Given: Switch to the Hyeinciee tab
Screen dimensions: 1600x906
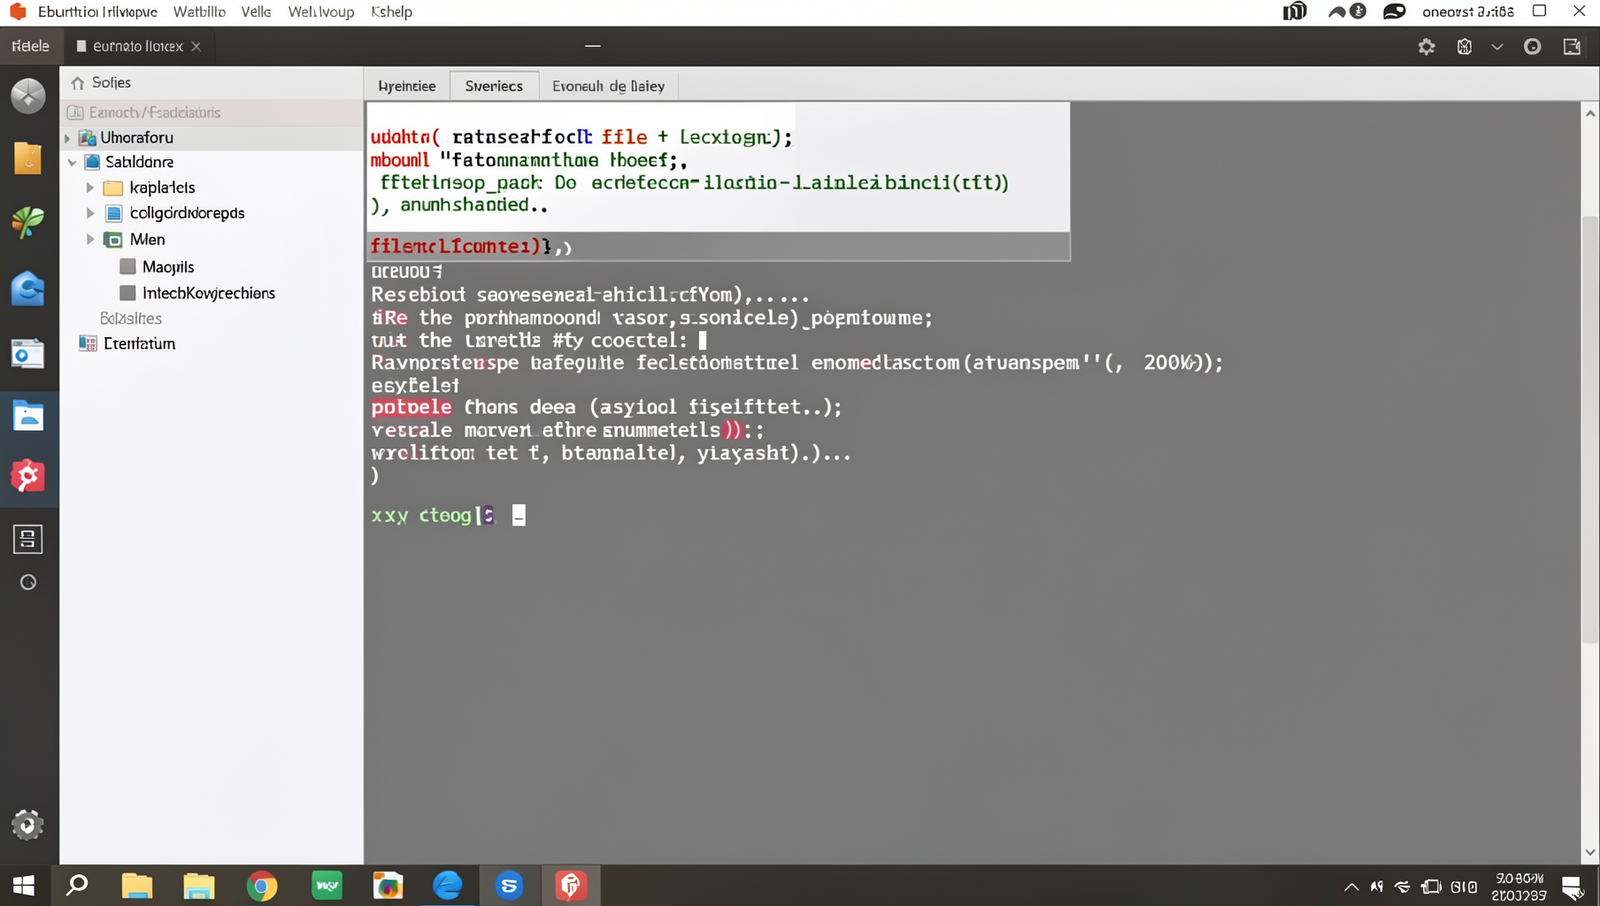Looking at the screenshot, I should point(407,86).
